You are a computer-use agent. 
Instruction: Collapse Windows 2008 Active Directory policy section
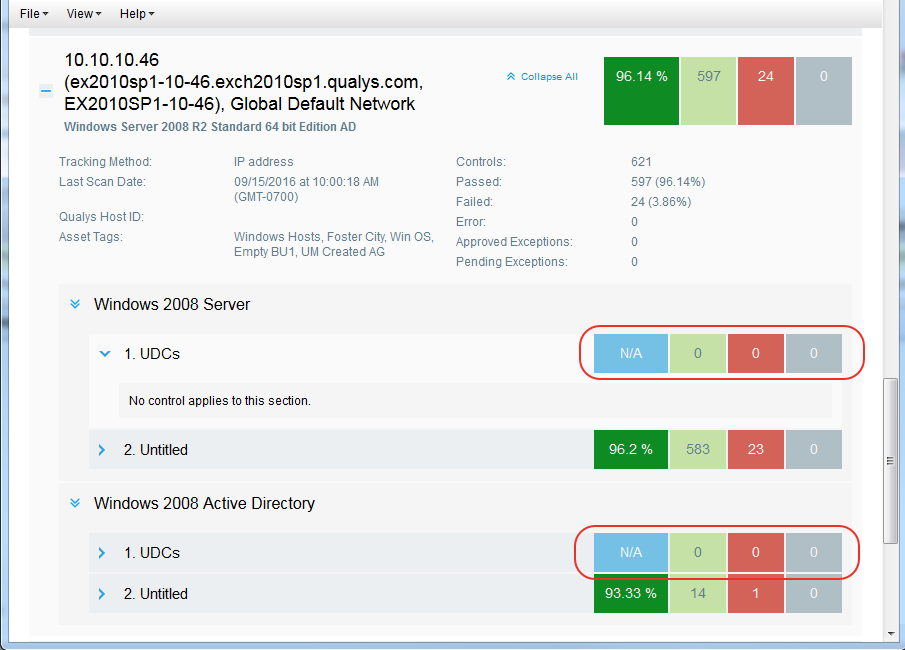click(75, 503)
